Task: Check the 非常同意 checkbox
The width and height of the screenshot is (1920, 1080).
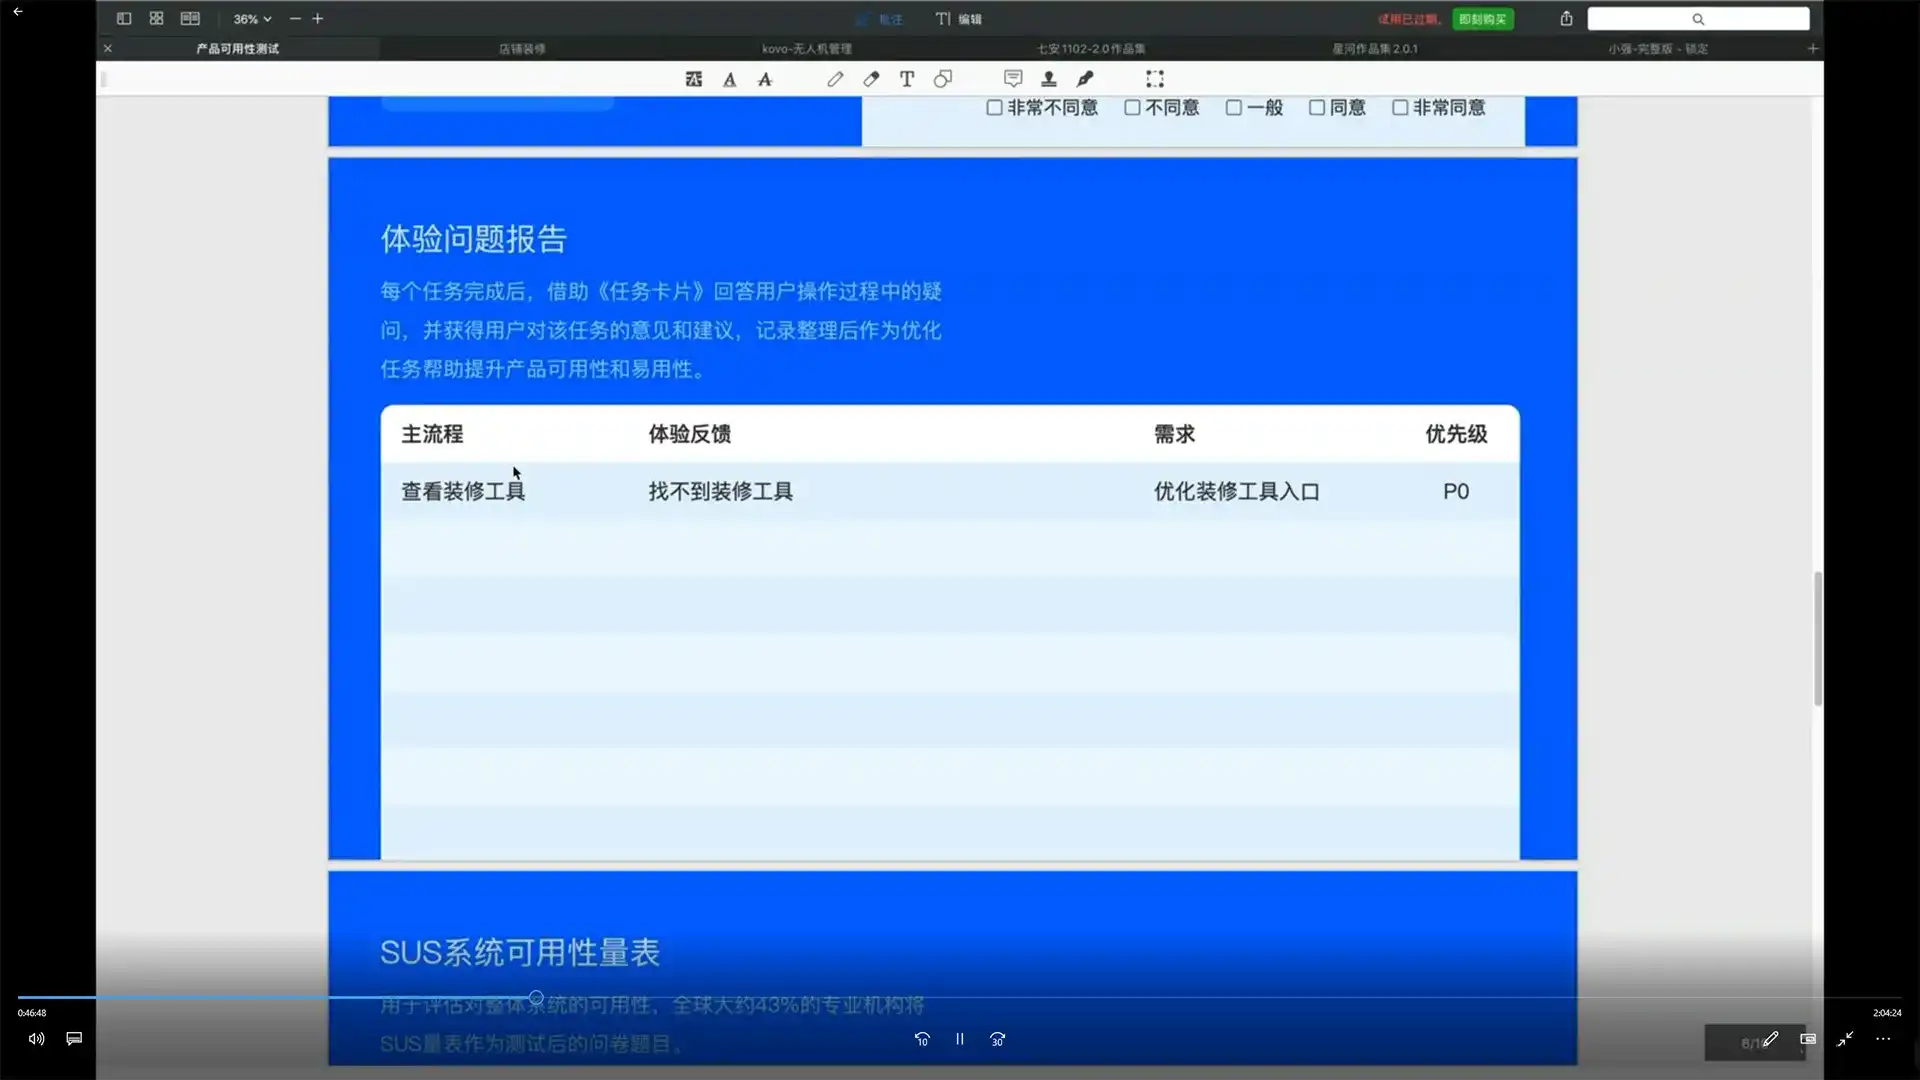Action: coord(1399,107)
